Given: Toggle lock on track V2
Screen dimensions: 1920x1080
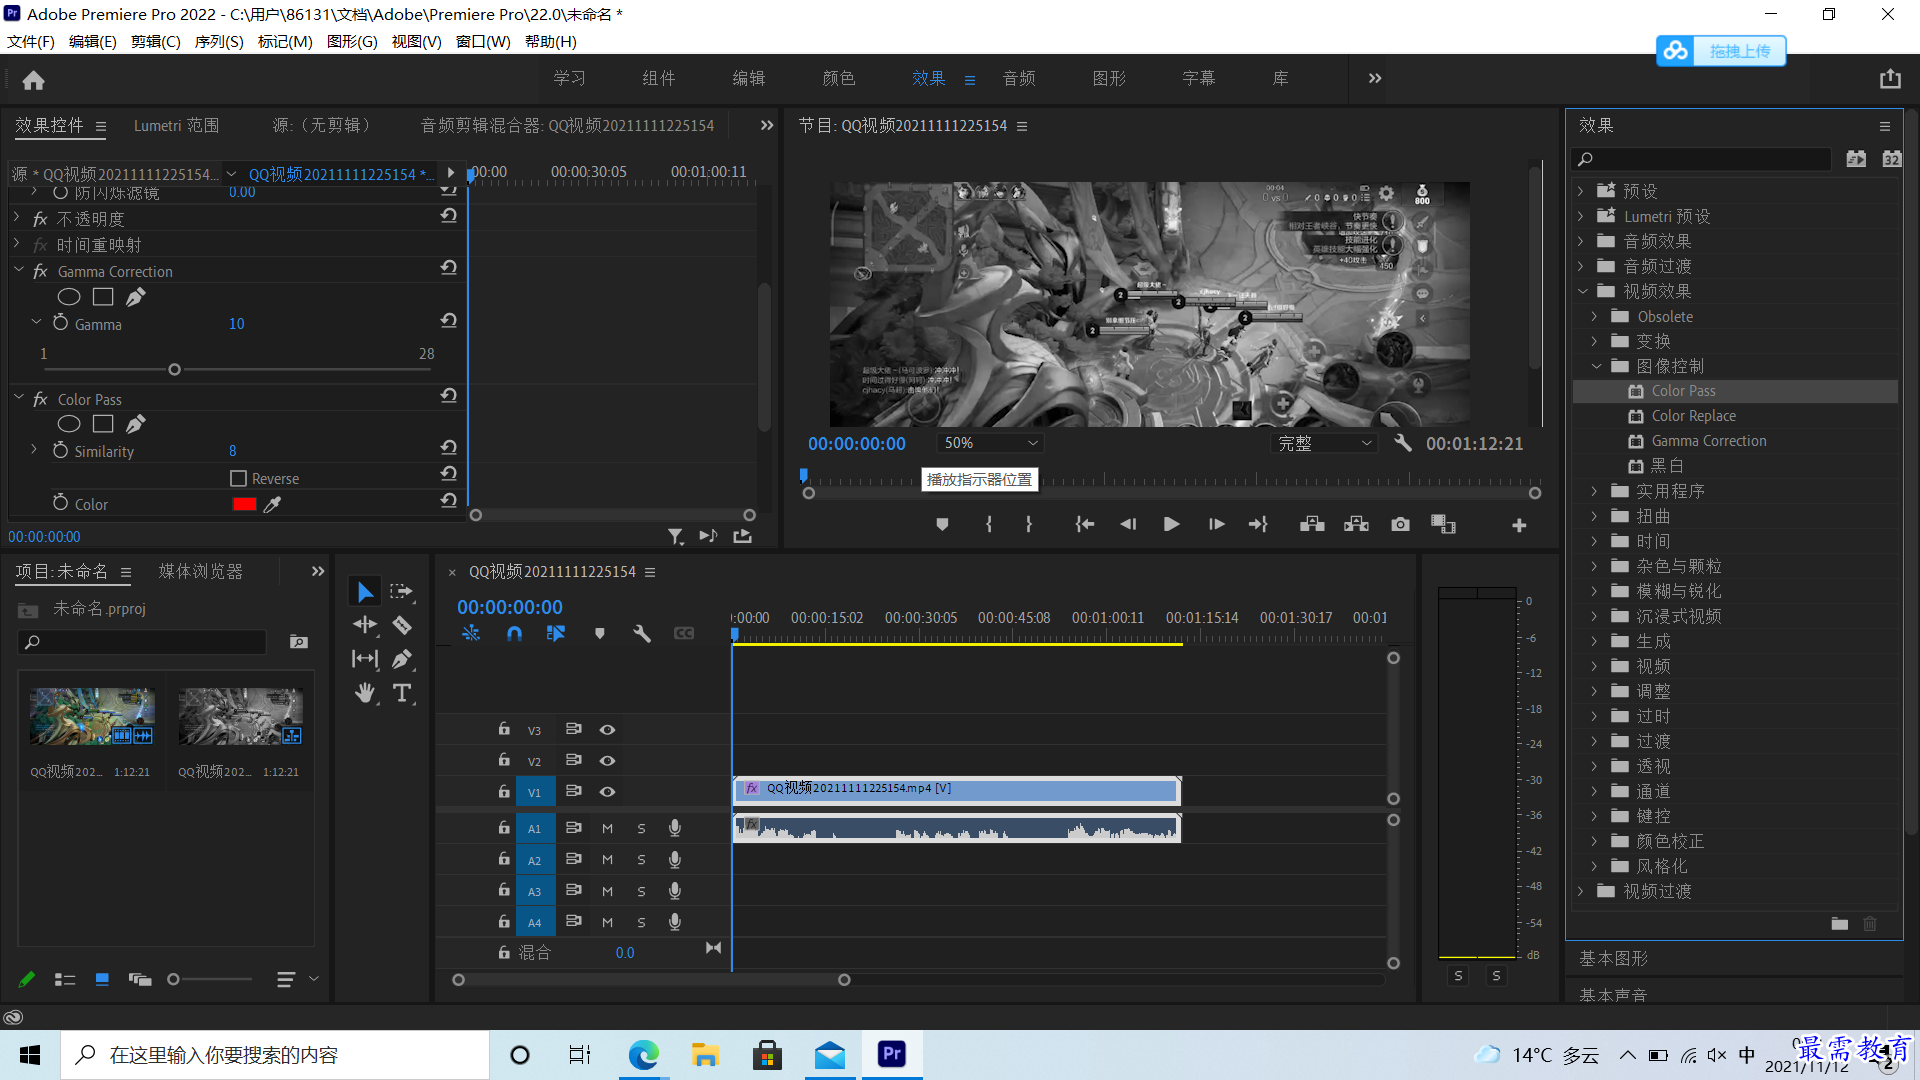Looking at the screenshot, I should pos(504,760).
